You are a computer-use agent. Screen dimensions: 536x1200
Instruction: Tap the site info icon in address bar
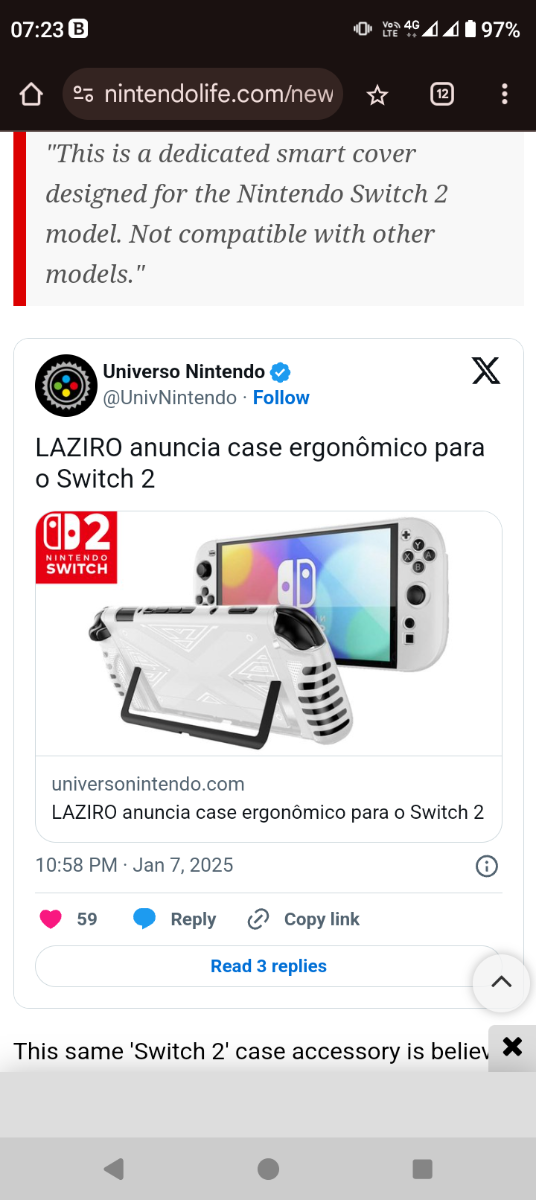click(x=84, y=94)
